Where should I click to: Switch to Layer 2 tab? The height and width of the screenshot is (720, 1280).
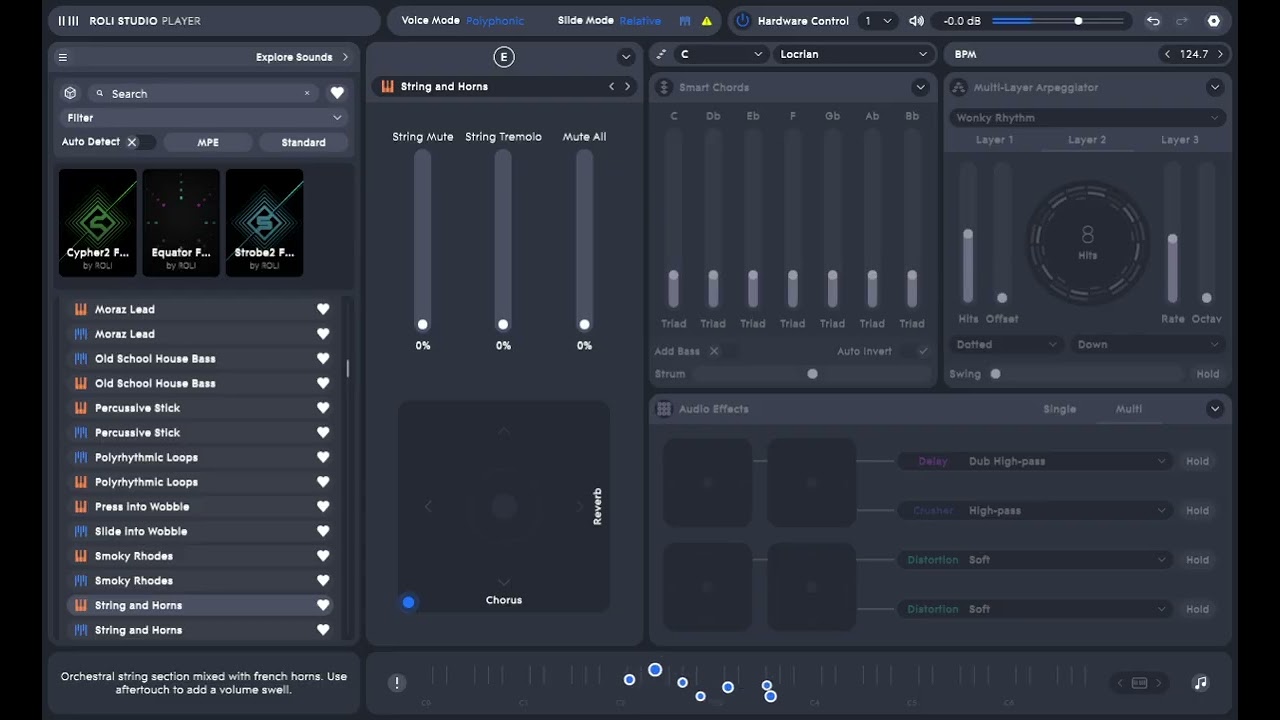click(x=1087, y=140)
